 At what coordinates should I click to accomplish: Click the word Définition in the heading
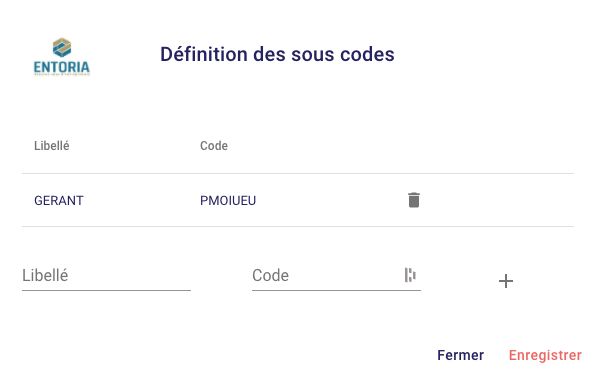click(x=204, y=54)
